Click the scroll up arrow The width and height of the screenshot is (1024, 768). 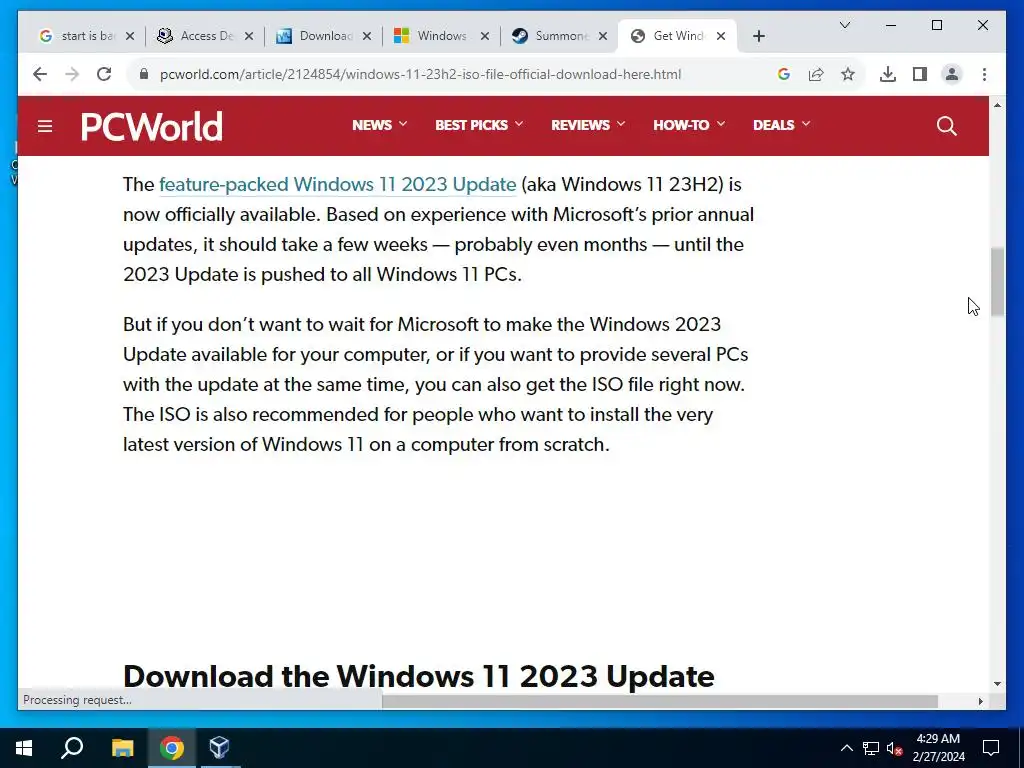(x=997, y=105)
